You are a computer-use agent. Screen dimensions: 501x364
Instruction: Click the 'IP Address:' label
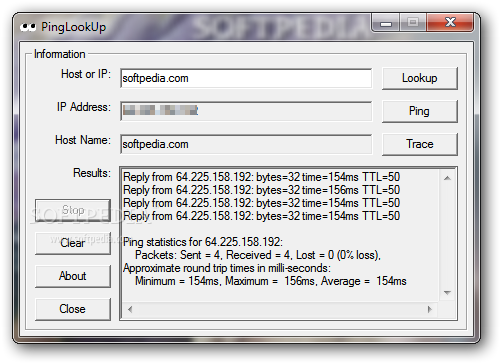[x=84, y=107]
